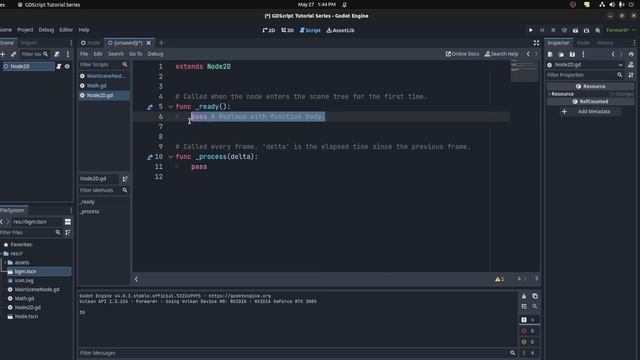This screenshot has width=640, height=360.
Task: Load an existing resource in Inspector
Action: point(561,54)
